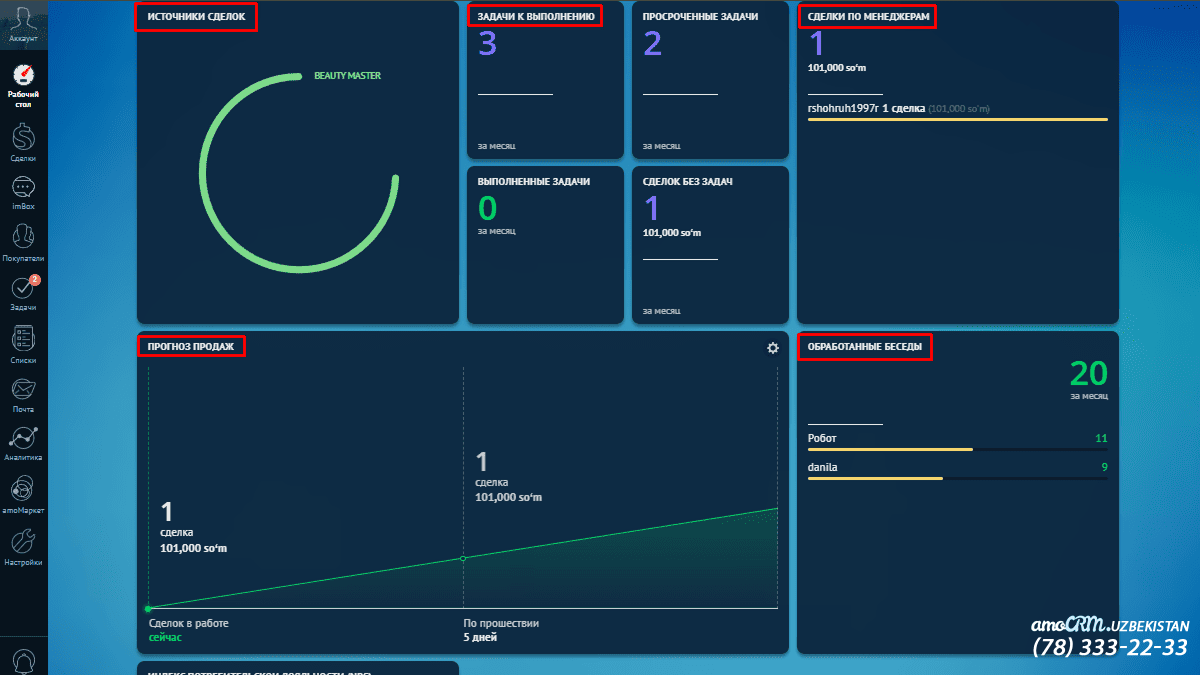Click Beauty Master source label
1200x675 pixels.
pos(347,75)
